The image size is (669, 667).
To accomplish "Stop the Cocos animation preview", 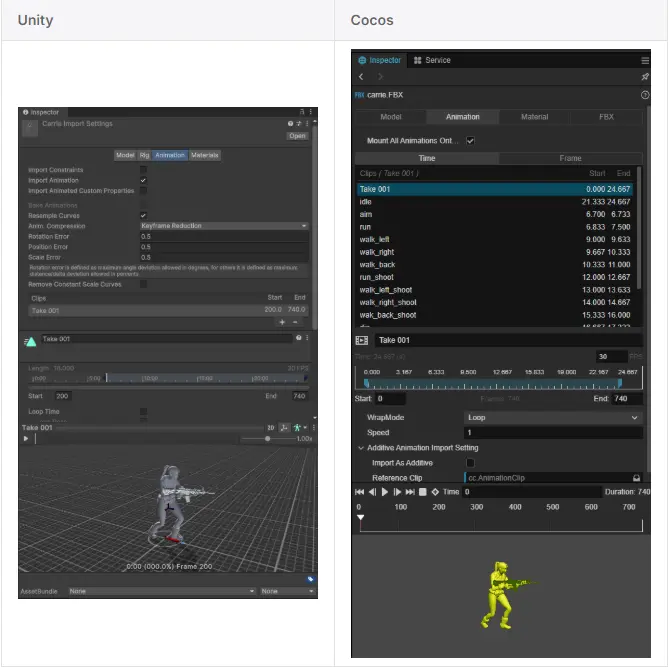I will [x=422, y=492].
